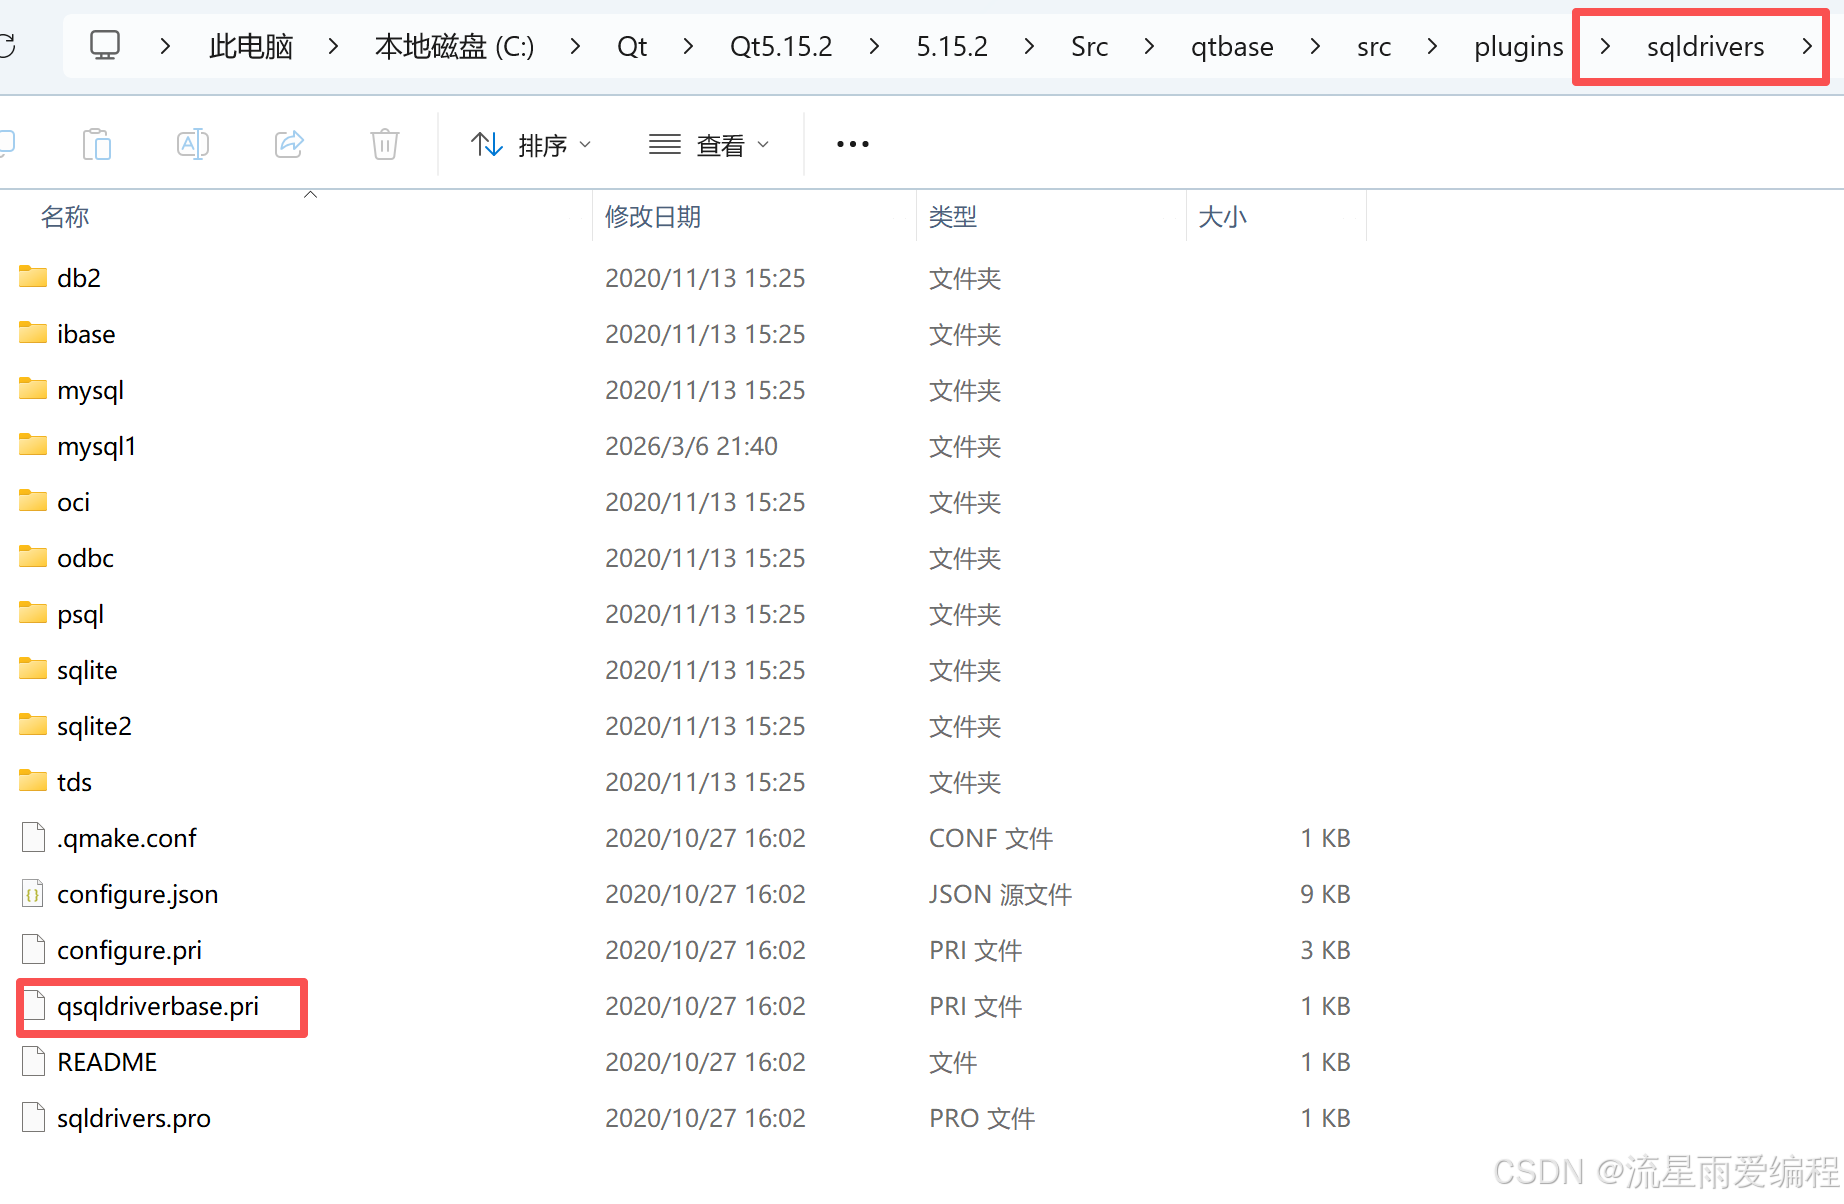Select the sqldrivers.pro file icon
Screen dimensions: 1844x1204
click(x=33, y=1117)
